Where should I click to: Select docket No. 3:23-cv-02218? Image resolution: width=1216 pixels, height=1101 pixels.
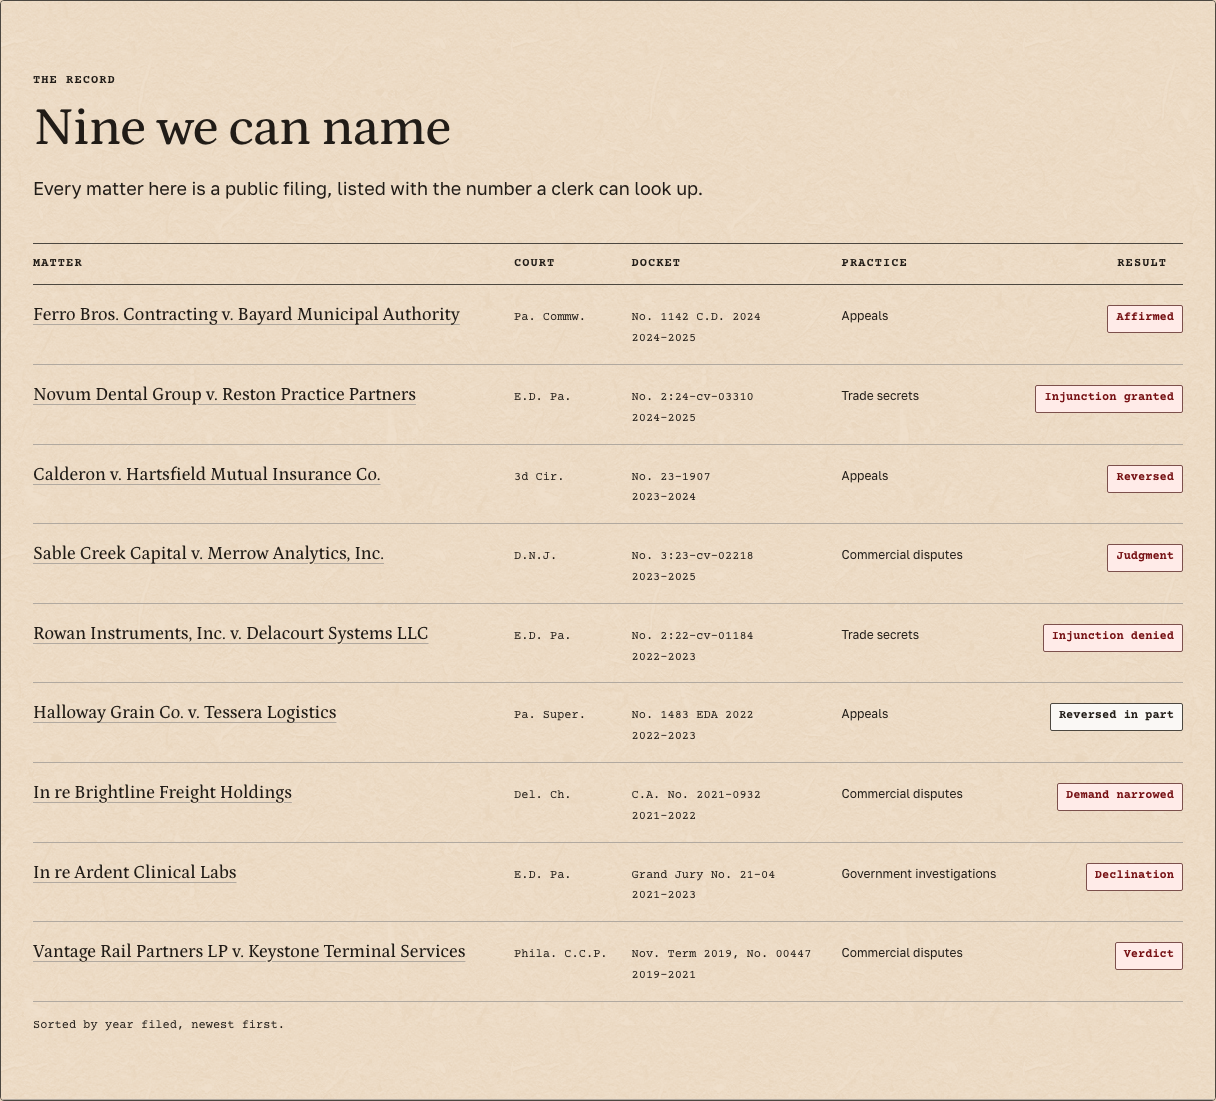point(692,556)
